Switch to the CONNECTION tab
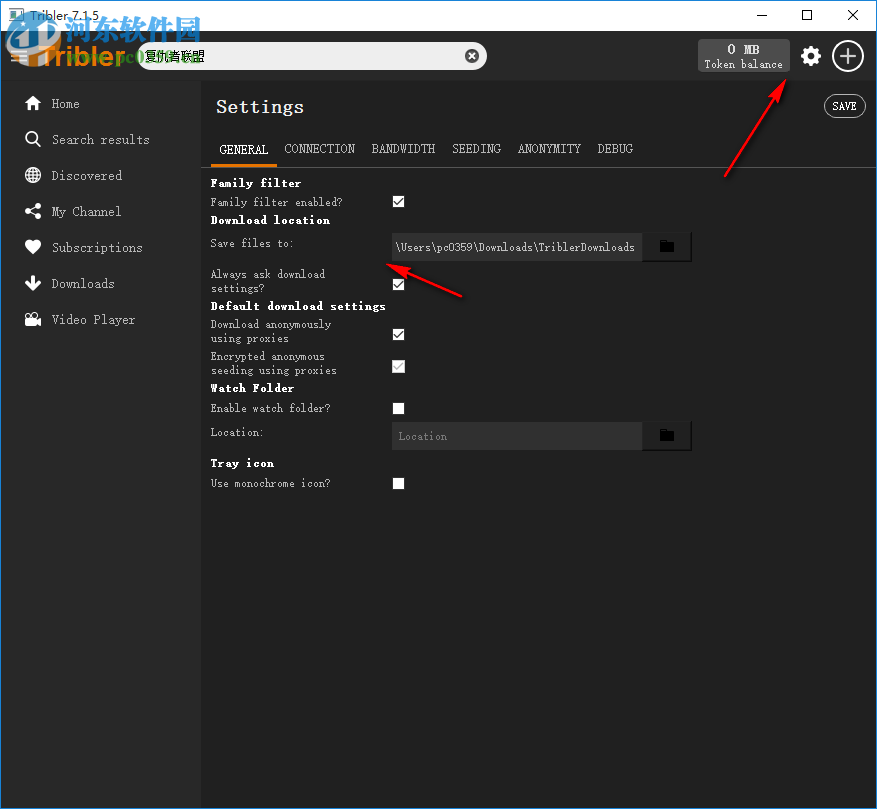The width and height of the screenshot is (877, 809). click(x=319, y=149)
